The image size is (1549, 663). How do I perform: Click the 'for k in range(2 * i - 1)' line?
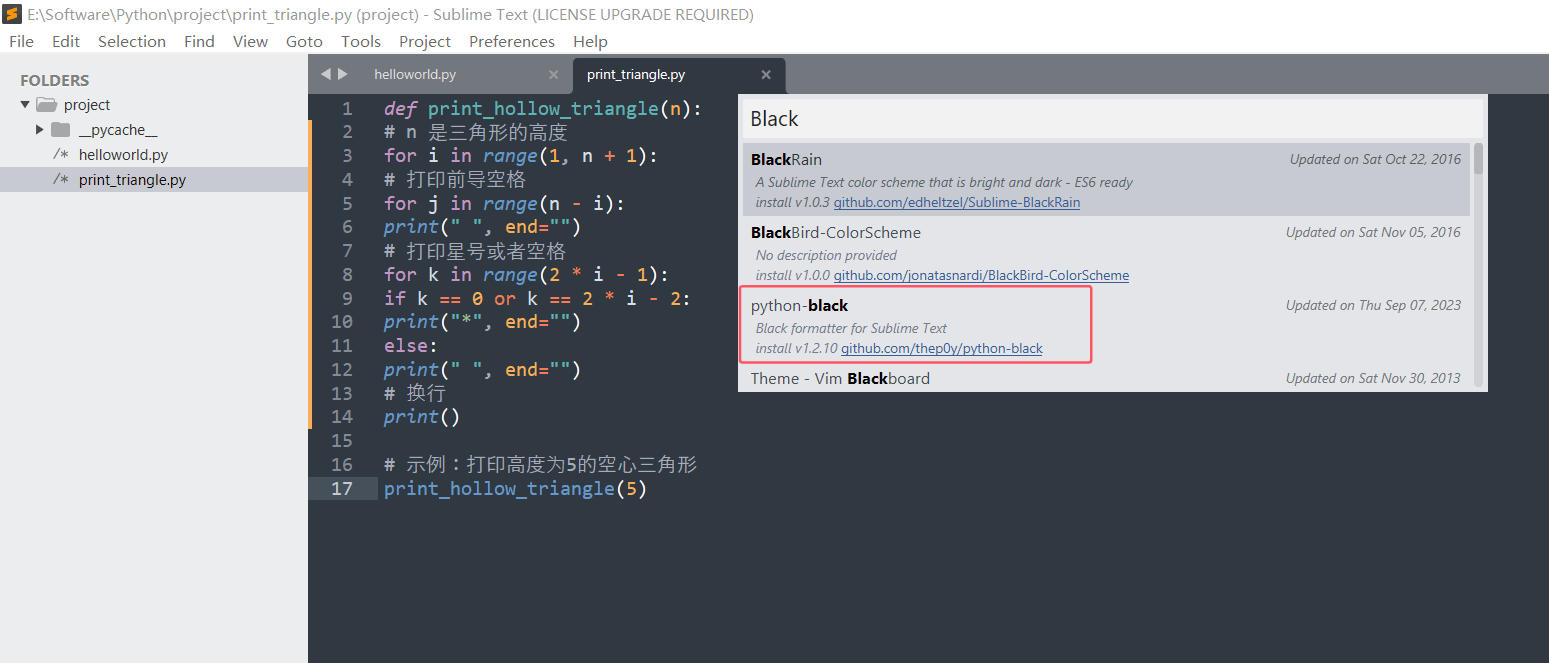(x=526, y=274)
